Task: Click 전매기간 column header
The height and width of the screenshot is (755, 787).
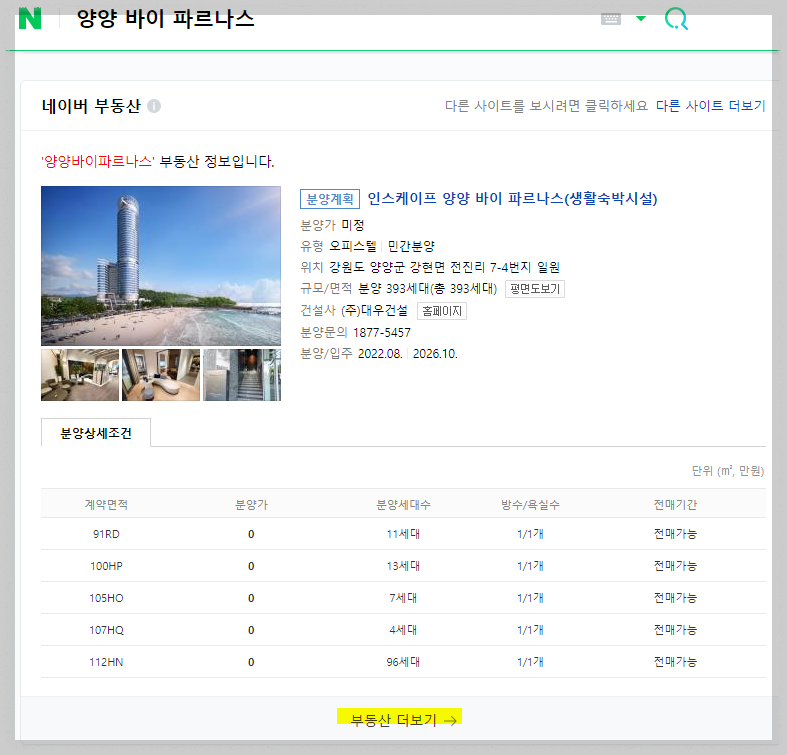Action: tap(675, 505)
